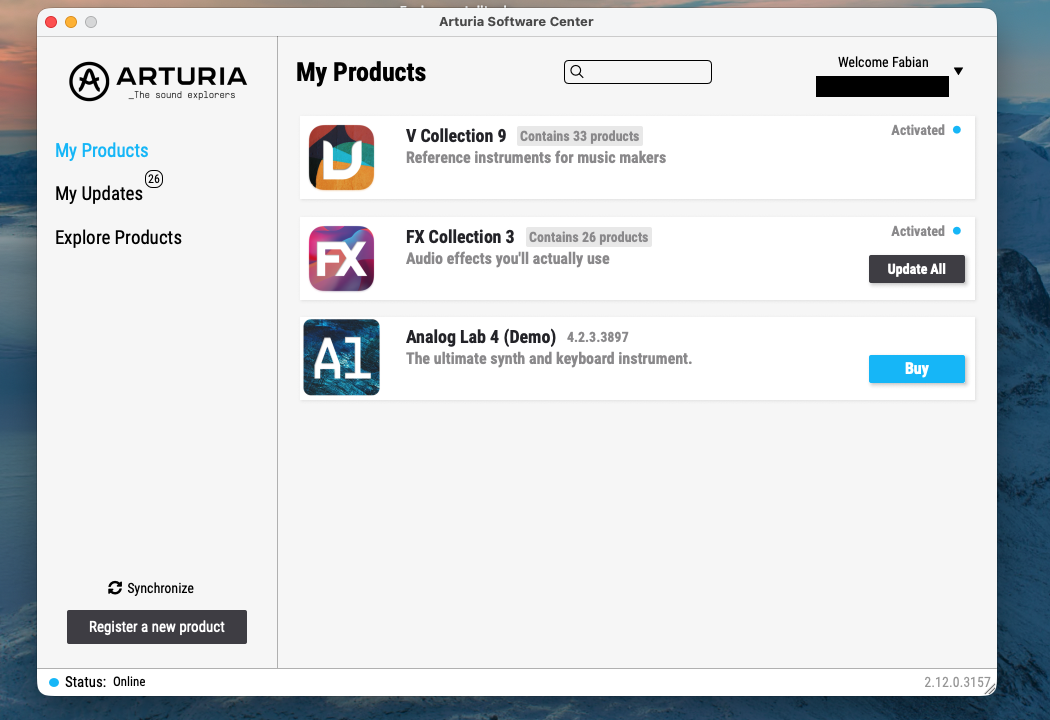Click the My Updates notification badge showing 26
1050x720 pixels.
[x=154, y=179]
